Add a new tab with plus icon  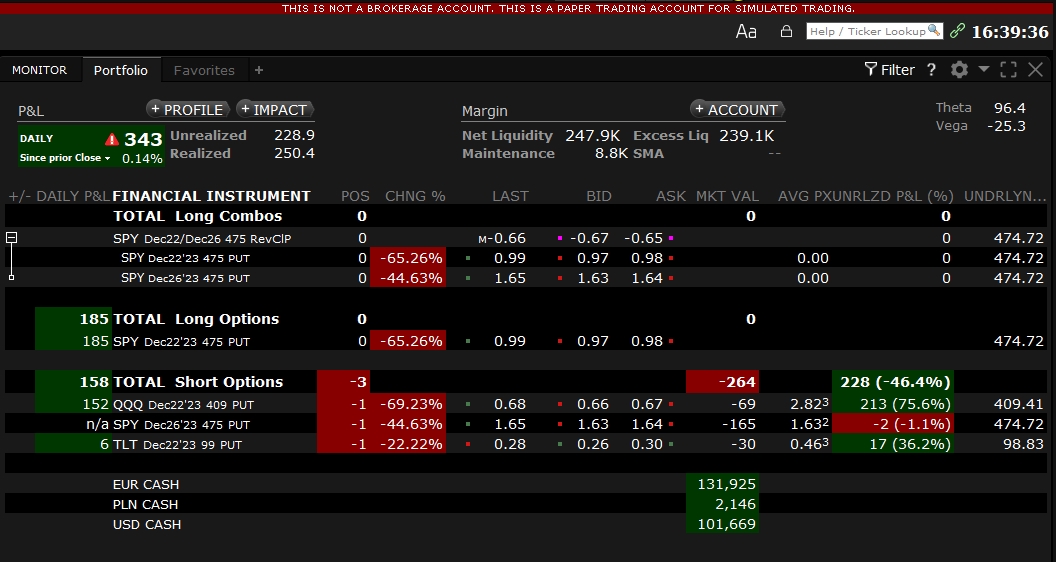tap(259, 70)
